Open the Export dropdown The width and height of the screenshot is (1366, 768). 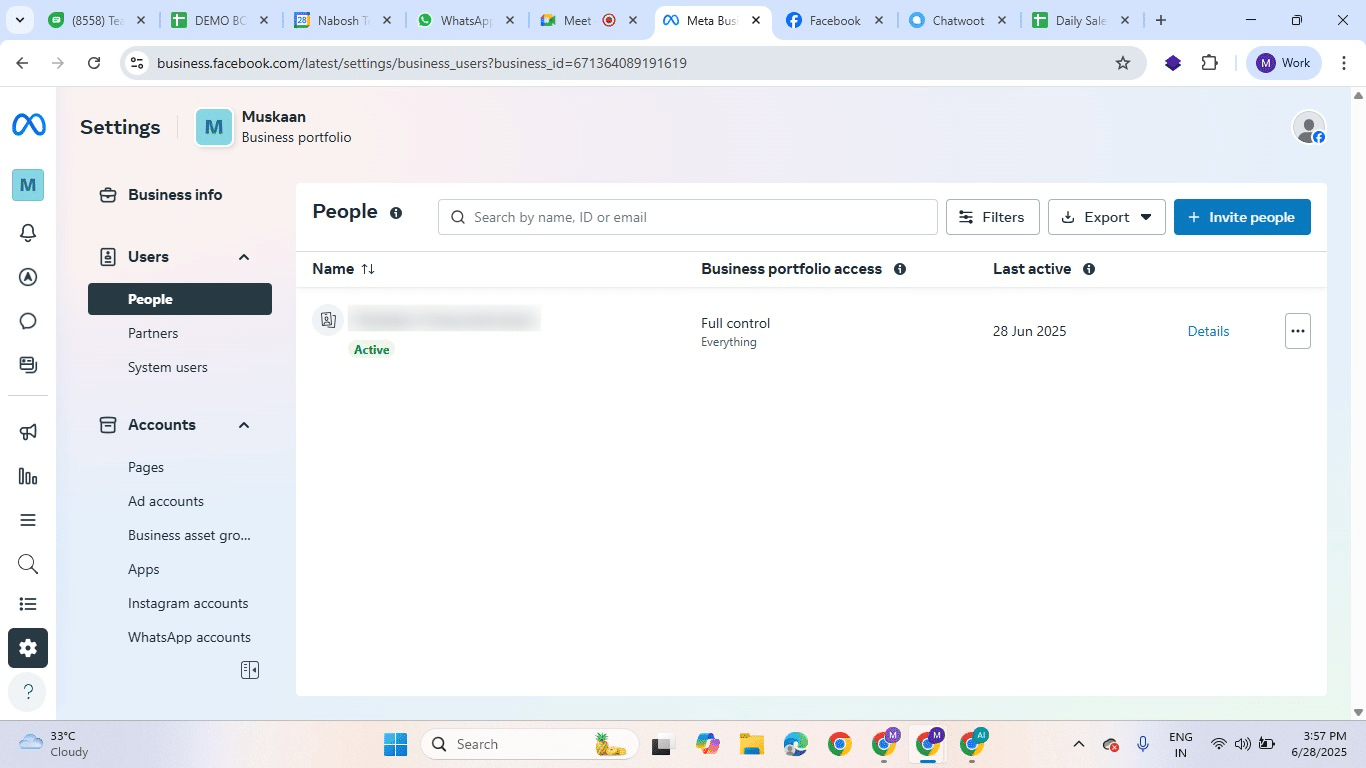click(1106, 216)
